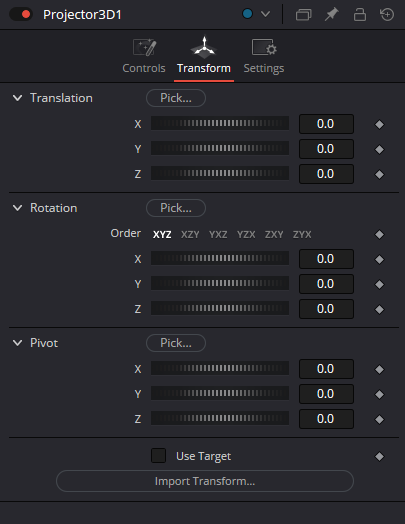This screenshot has width=405, height=524.
Task: Add keyframe for Use Target
Action: [x=379, y=456]
